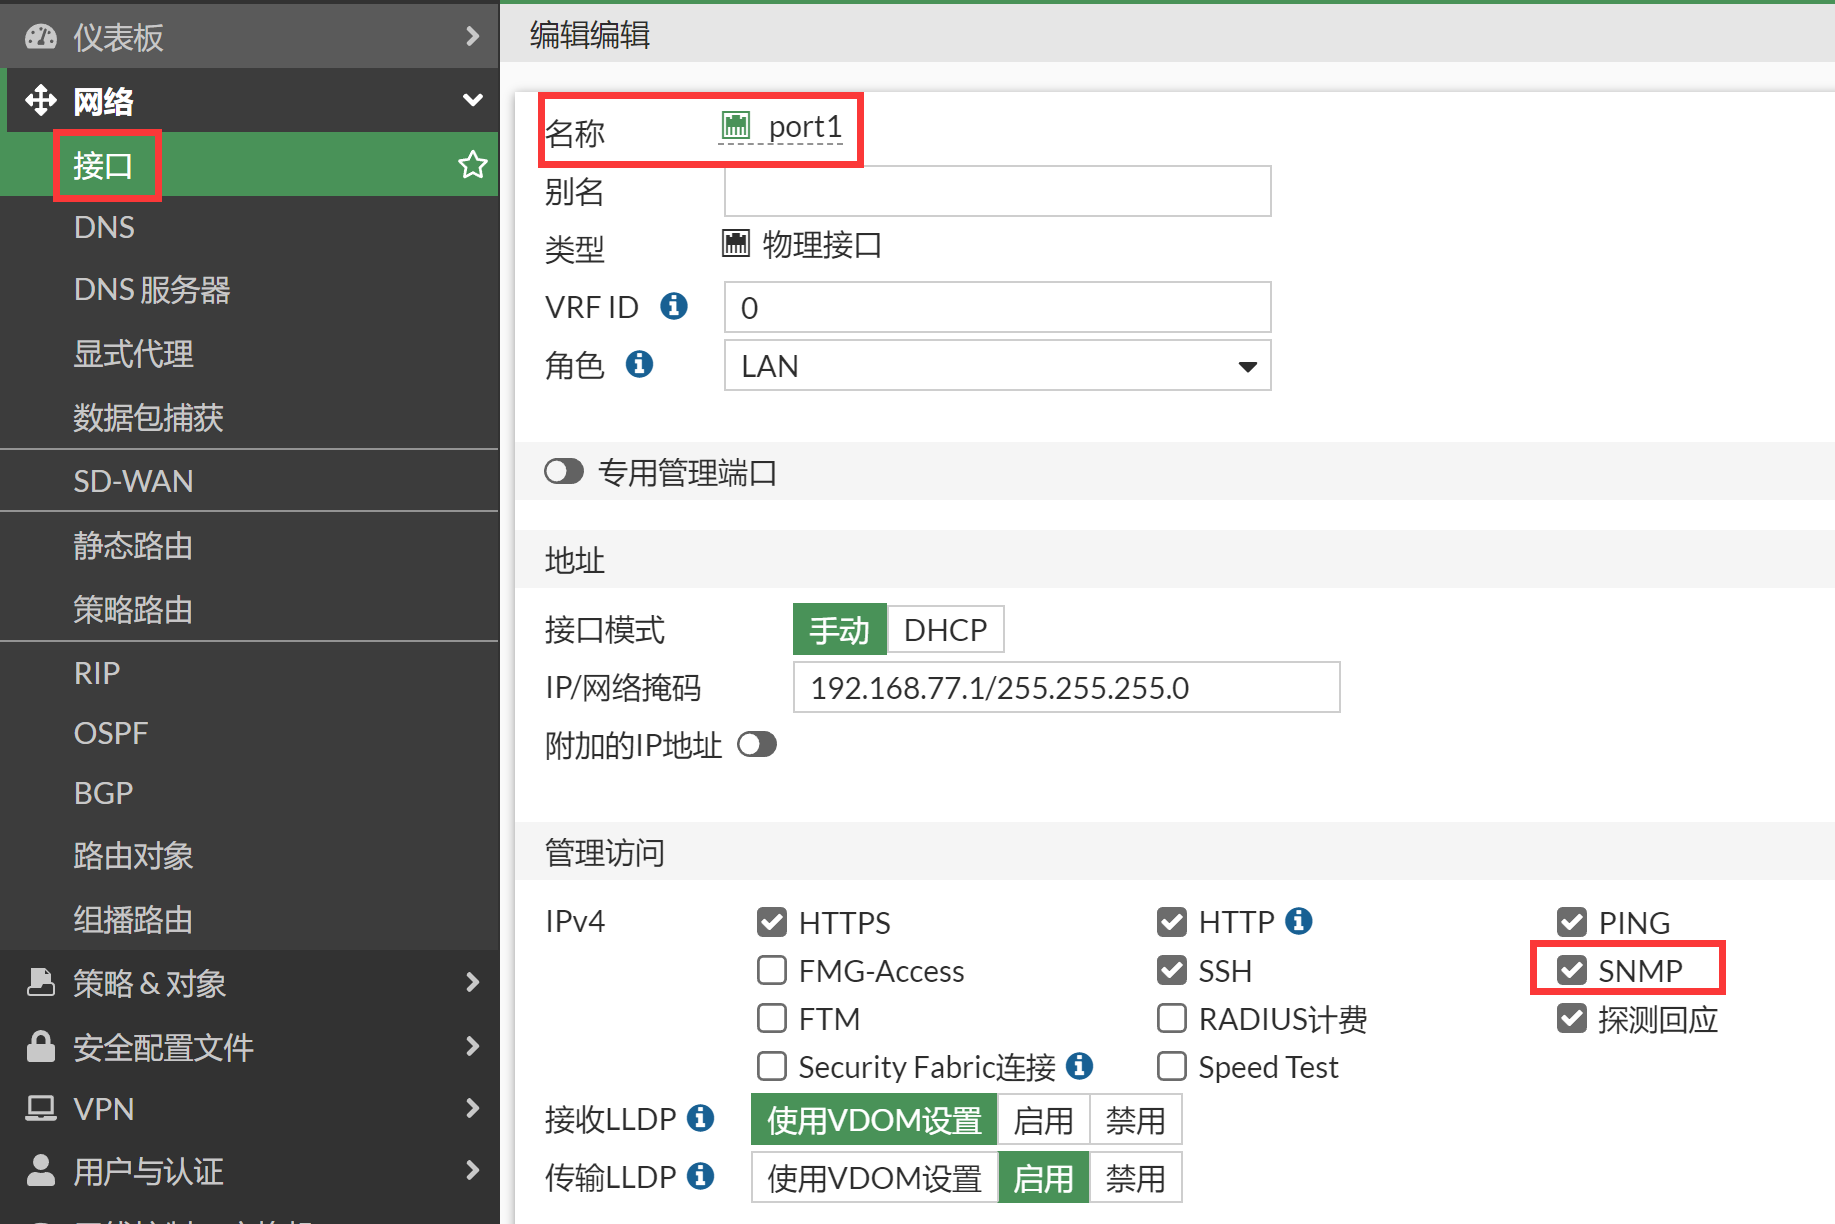Click the port1 interface icon
The width and height of the screenshot is (1835, 1224).
(736, 126)
